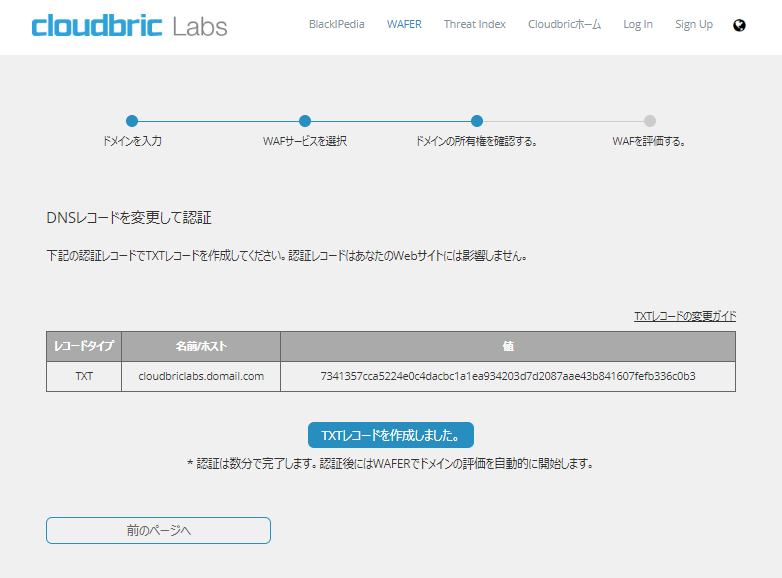
Task: Open the language globe icon
Action: point(739,25)
